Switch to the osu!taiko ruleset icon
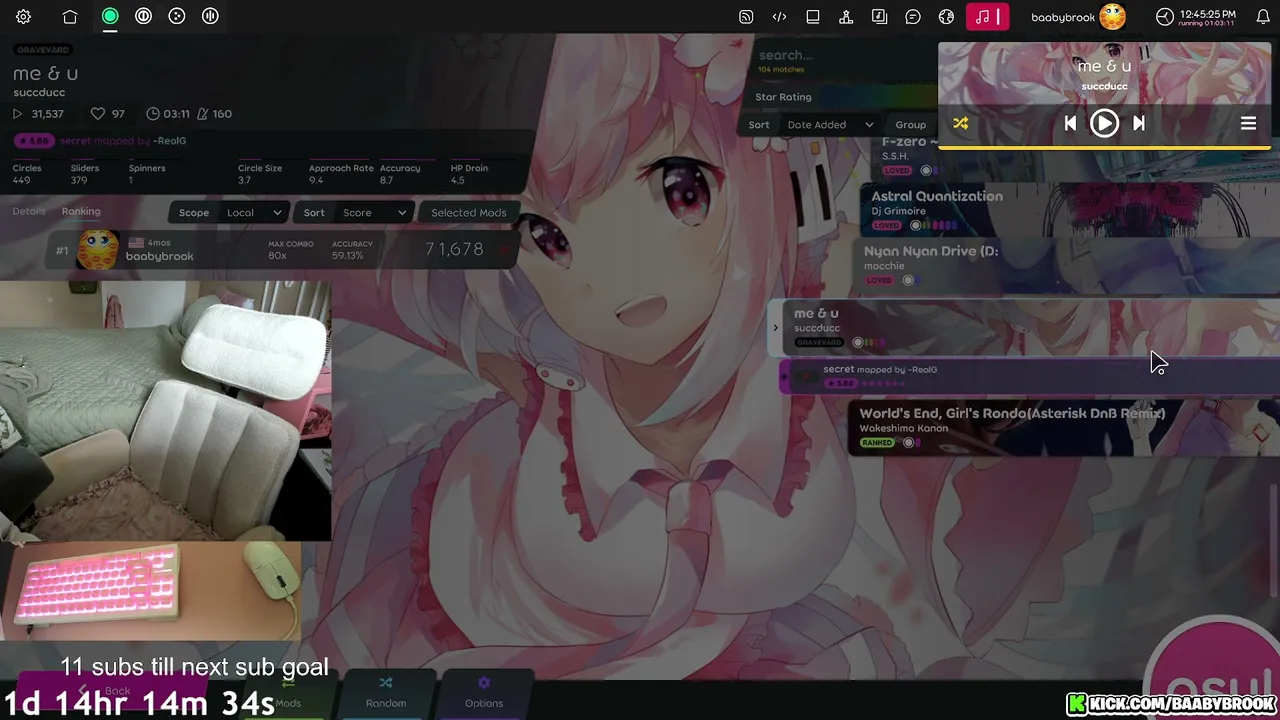 tap(143, 16)
